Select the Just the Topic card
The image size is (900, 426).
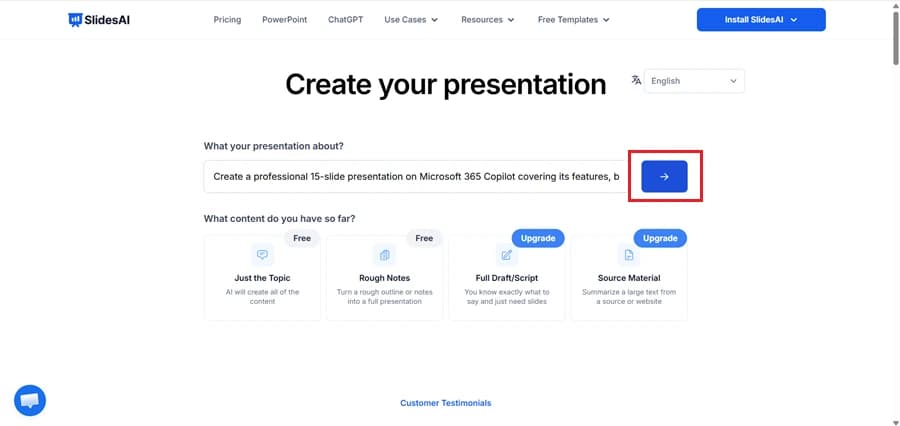coord(262,277)
